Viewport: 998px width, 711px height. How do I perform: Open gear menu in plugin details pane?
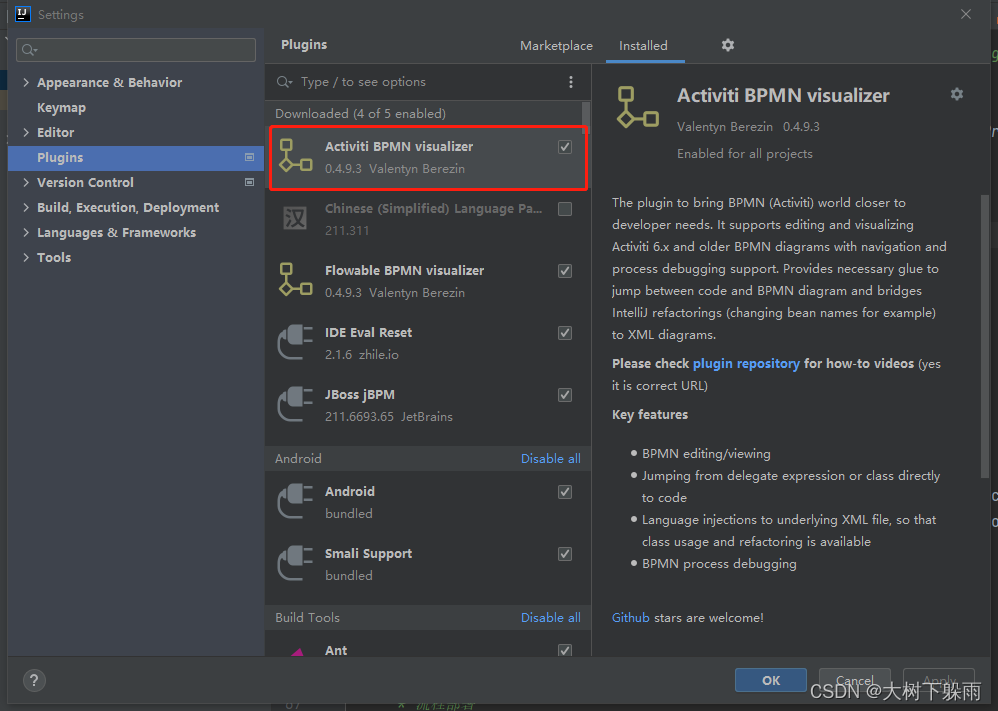tap(957, 94)
